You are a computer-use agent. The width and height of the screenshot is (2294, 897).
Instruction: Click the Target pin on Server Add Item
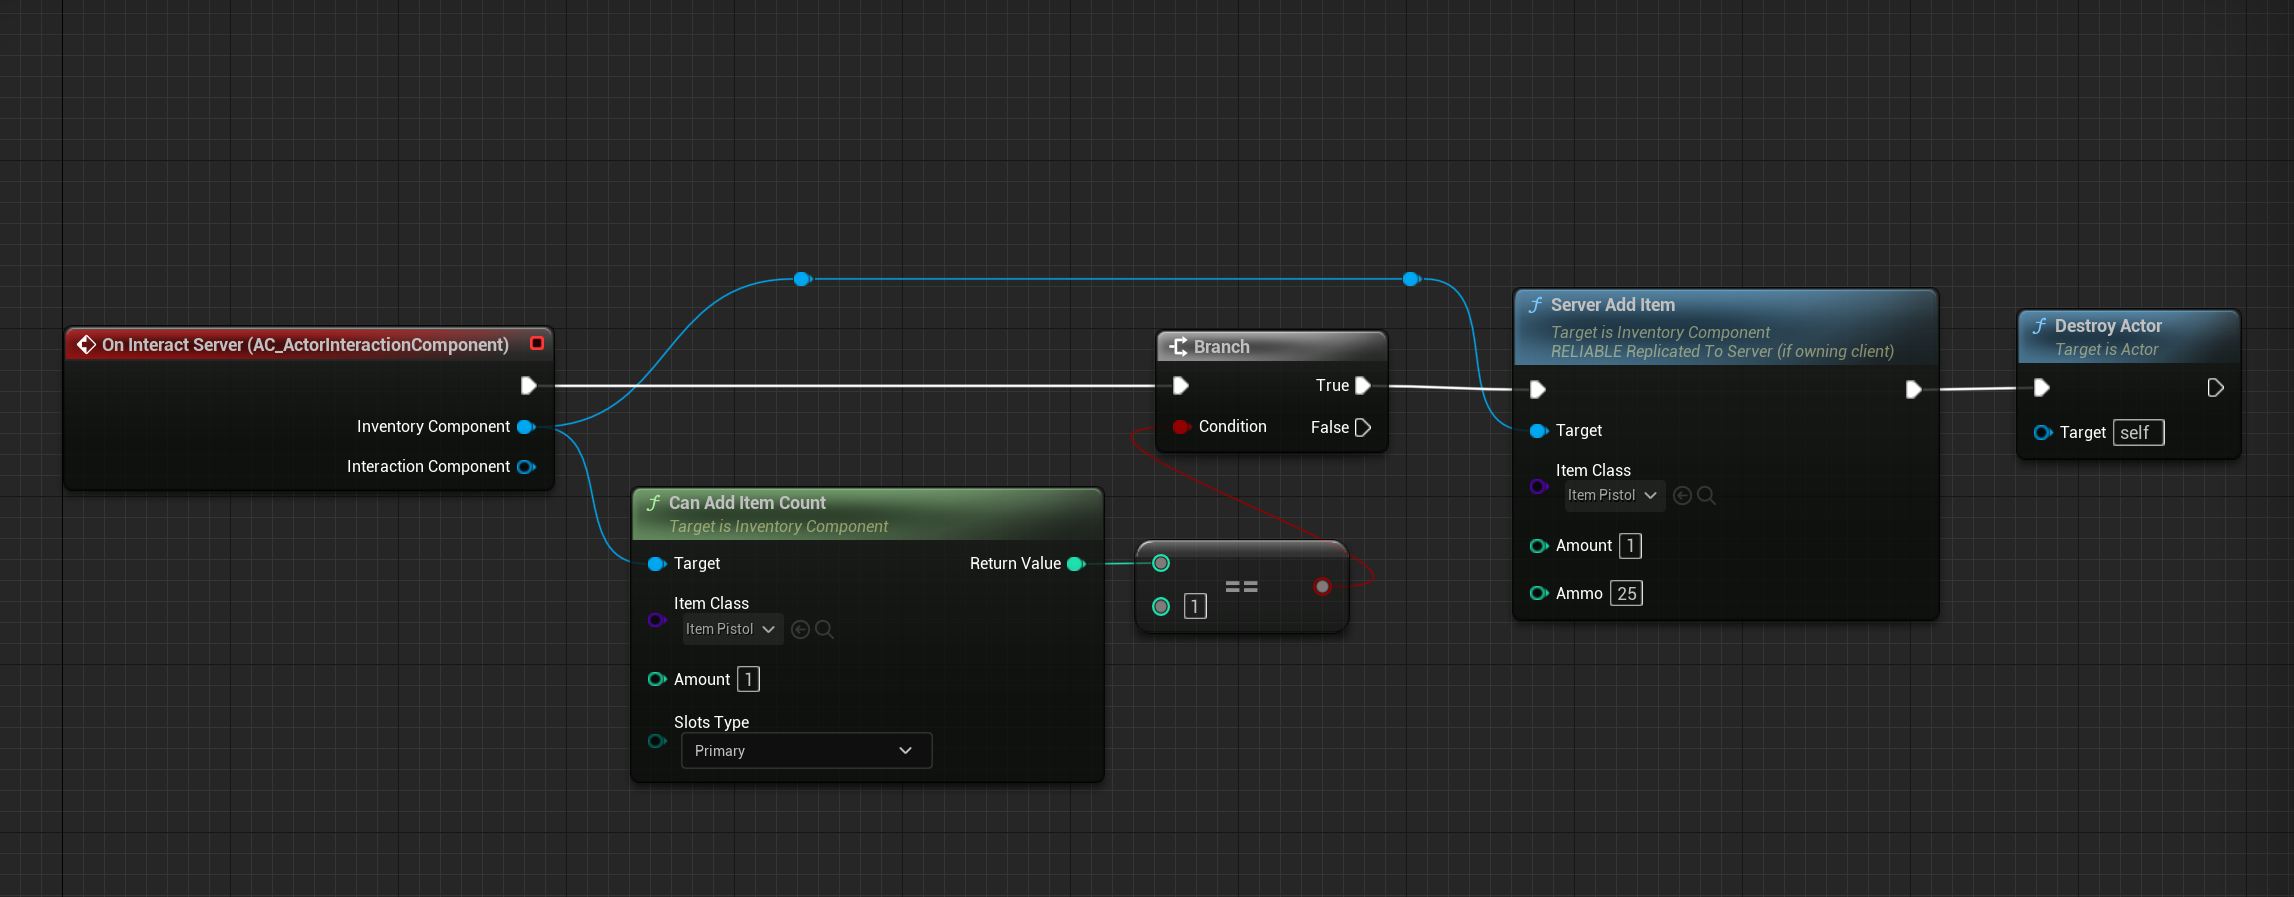1539,431
